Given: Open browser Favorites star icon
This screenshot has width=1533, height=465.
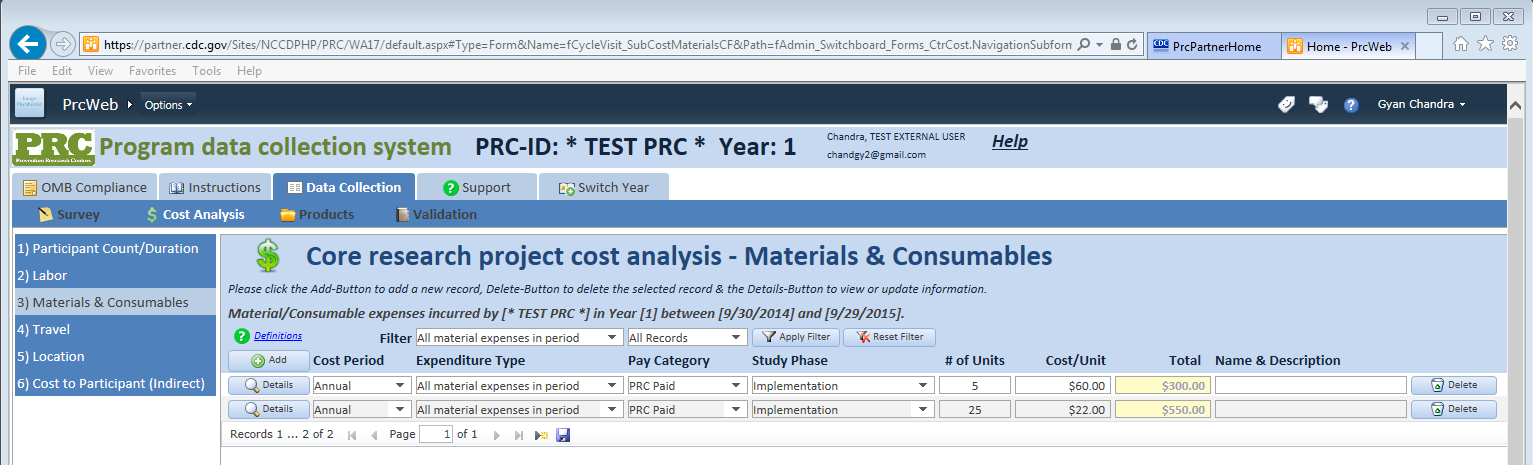Looking at the screenshot, I should tap(1486, 44).
